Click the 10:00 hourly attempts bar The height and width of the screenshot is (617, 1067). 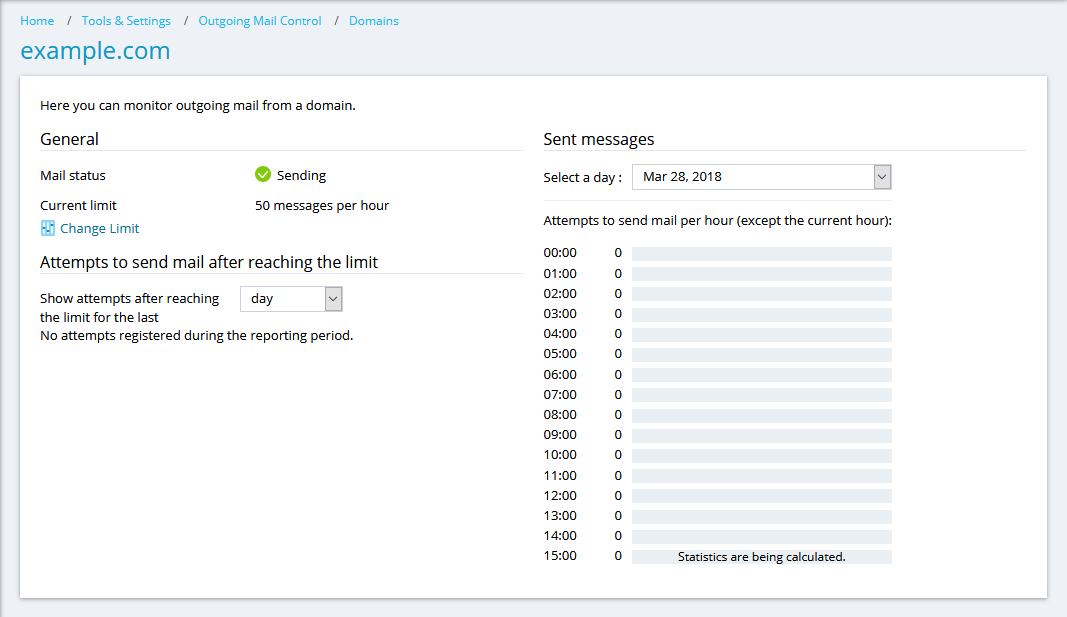[x=761, y=455]
